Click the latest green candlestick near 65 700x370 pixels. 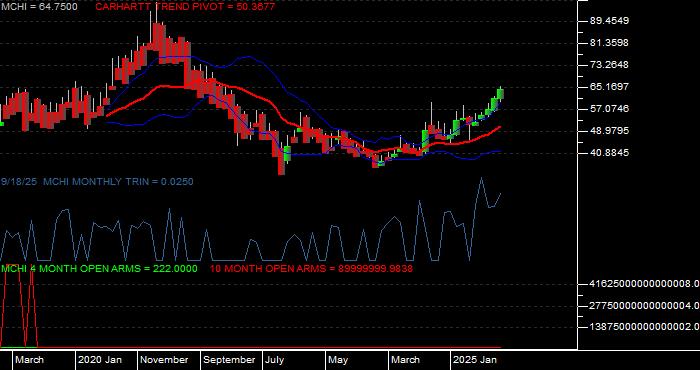[500, 94]
